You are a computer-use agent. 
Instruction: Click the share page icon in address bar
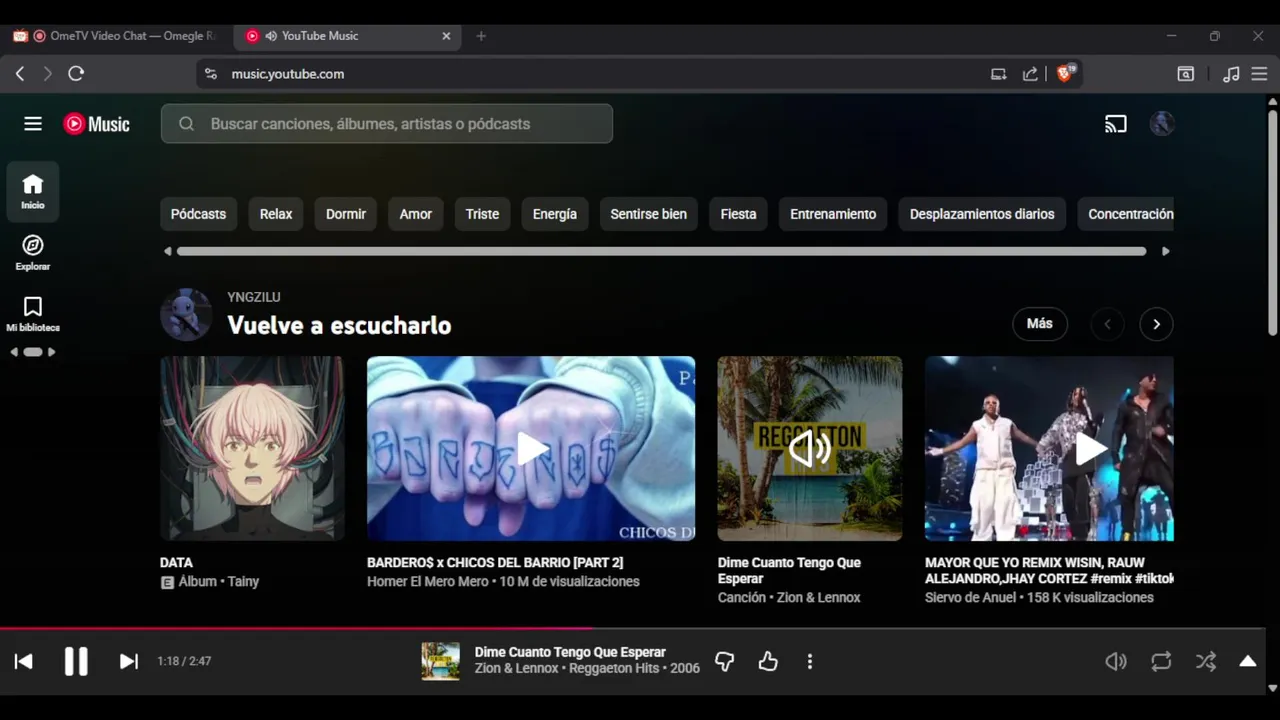tap(1030, 74)
